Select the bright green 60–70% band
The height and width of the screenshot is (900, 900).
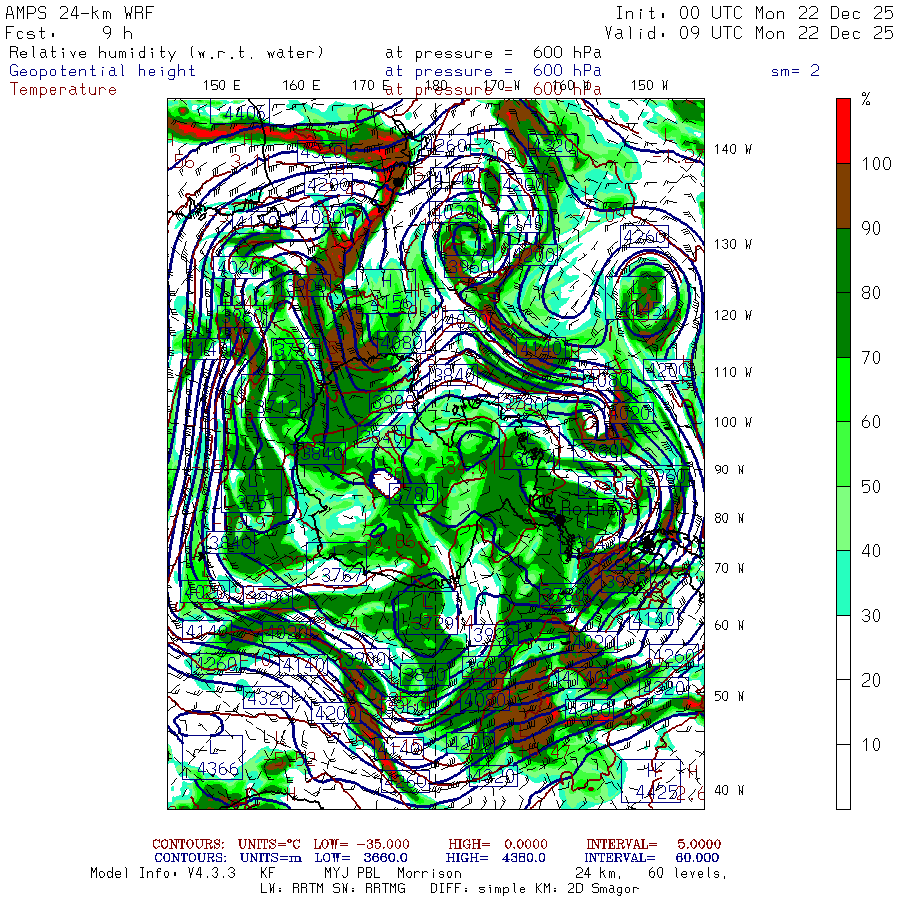(x=843, y=389)
